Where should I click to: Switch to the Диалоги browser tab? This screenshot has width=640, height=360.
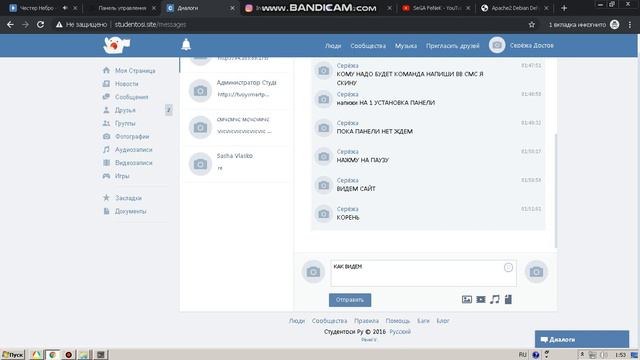click(199, 8)
